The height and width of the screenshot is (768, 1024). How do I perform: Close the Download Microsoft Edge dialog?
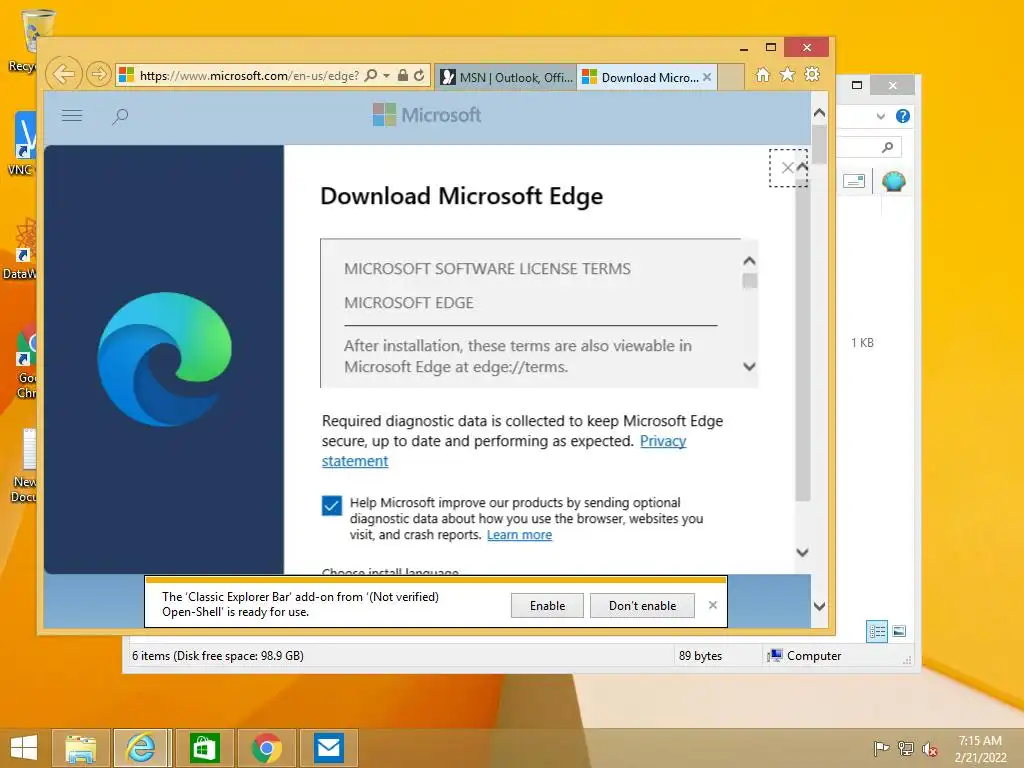[788, 168]
